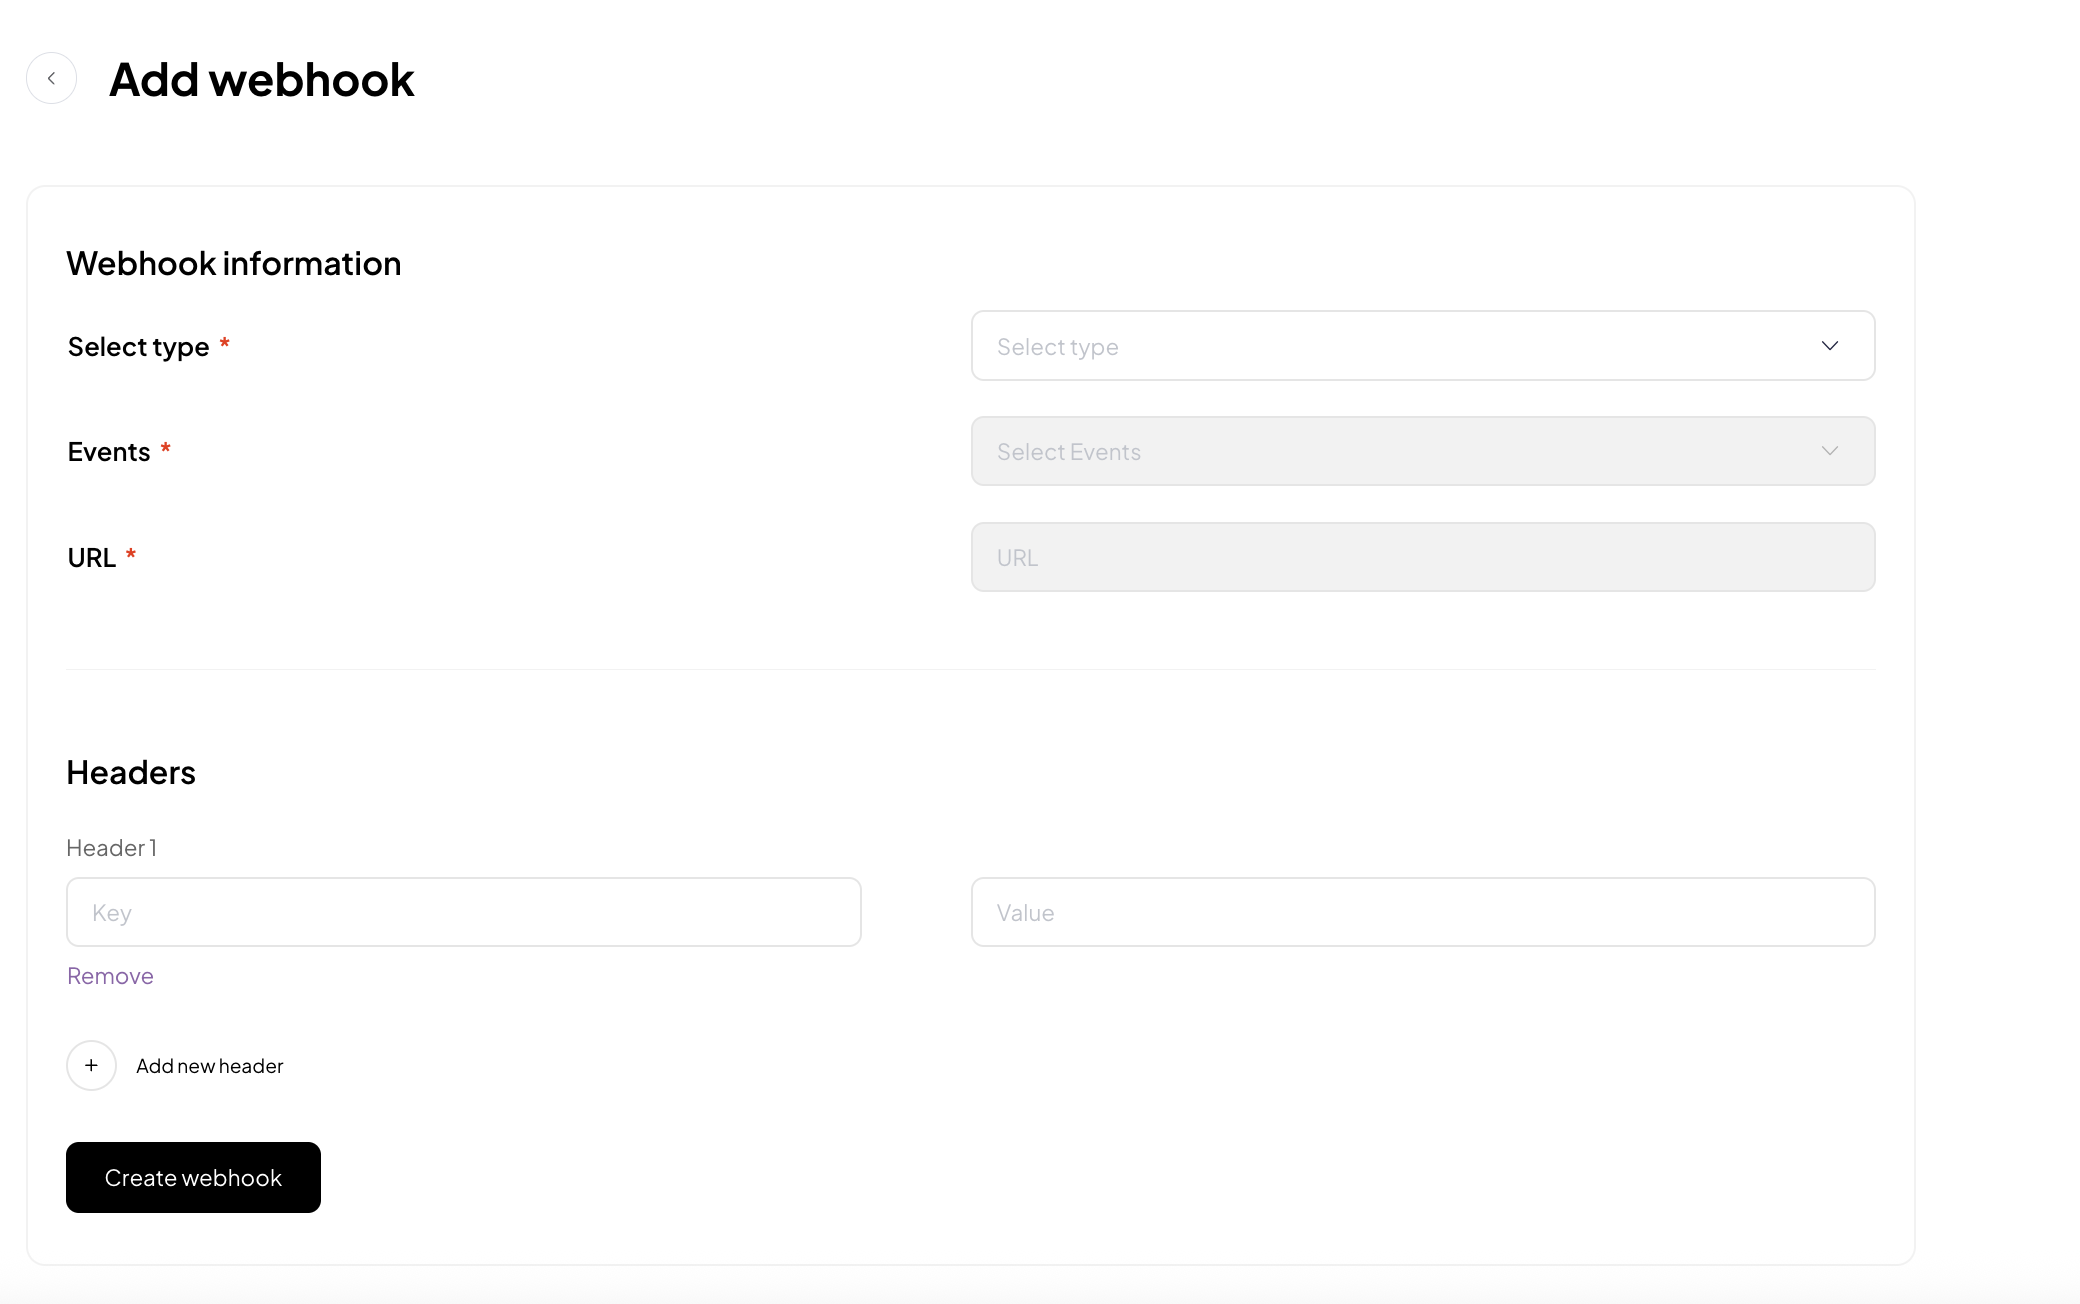
Task: Click the chevron arrow in Select Events field
Action: 1829,451
